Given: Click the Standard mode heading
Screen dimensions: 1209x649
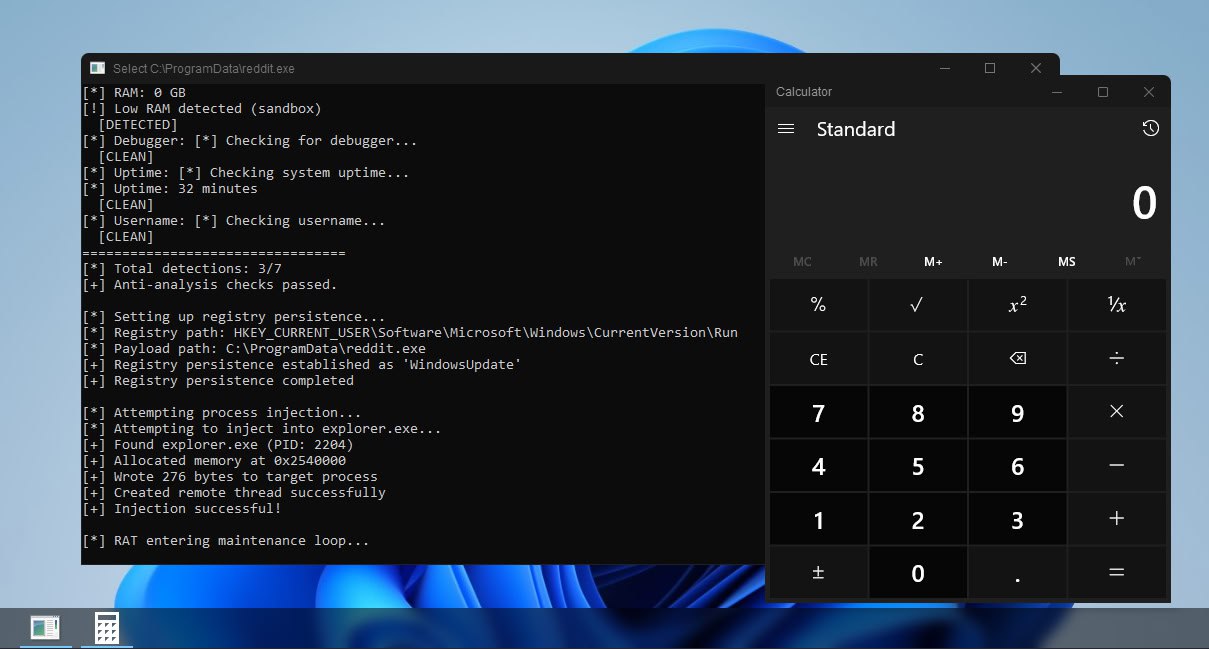Looking at the screenshot, I should (856, 129).
